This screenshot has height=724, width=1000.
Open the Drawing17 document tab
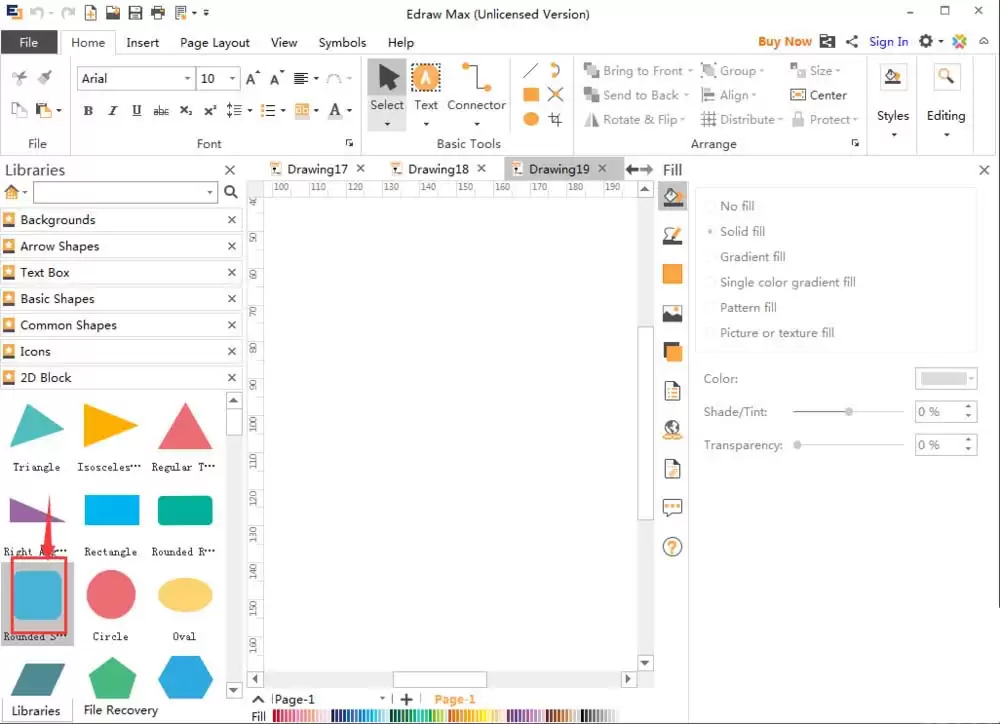click(x=317, y=169)
